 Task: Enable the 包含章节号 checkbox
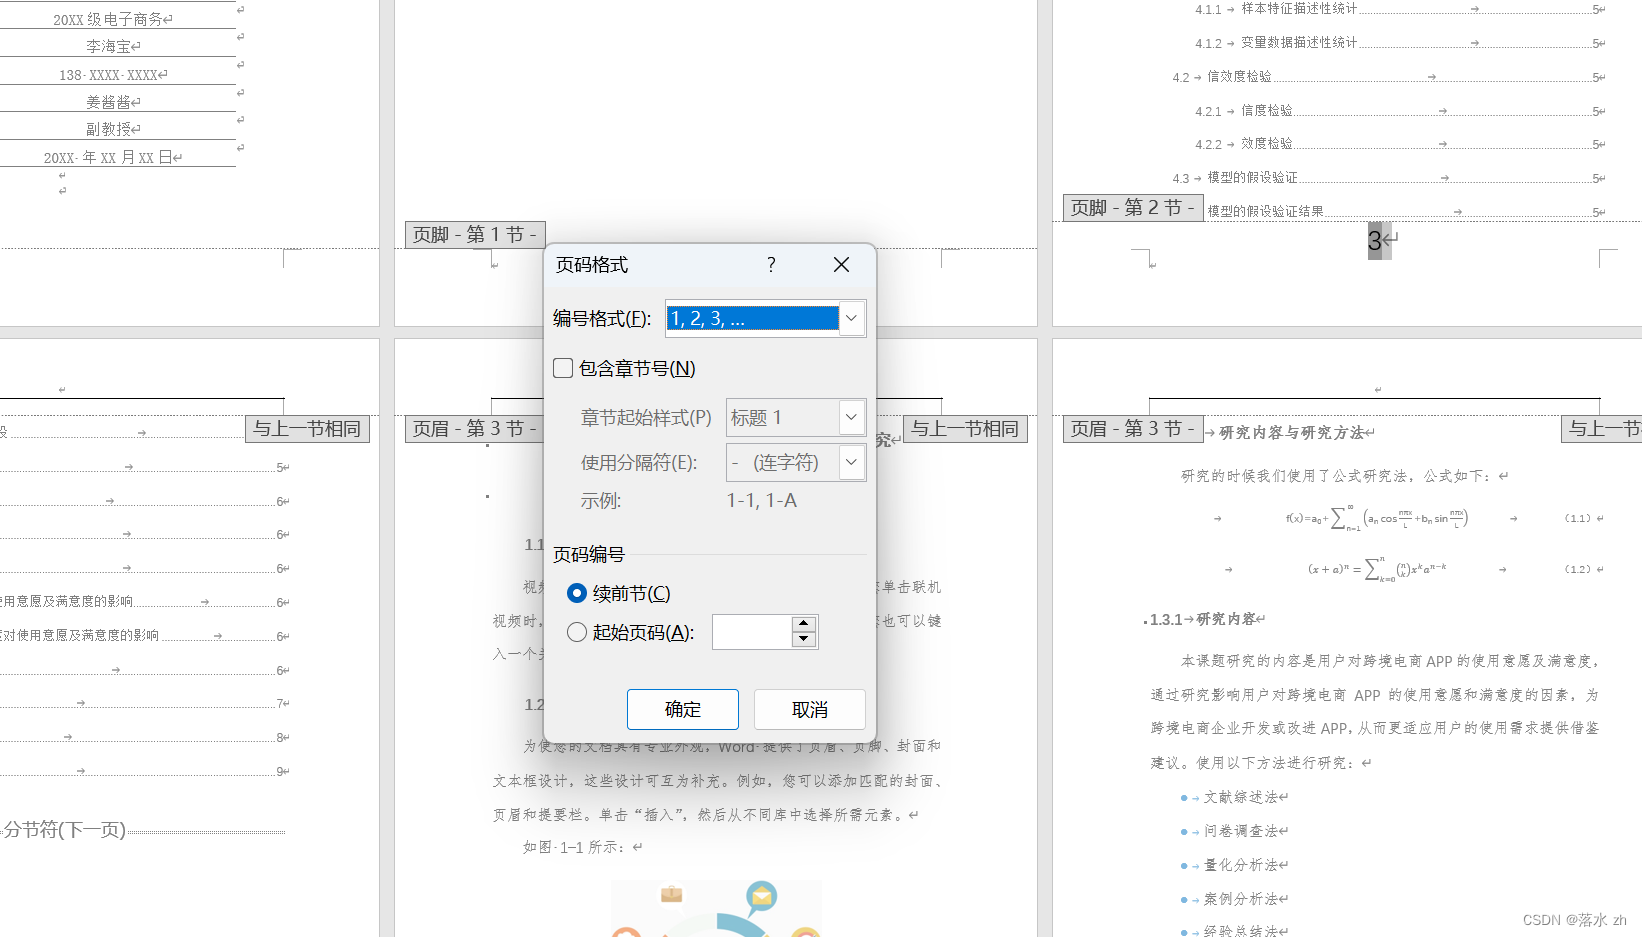coord(563,368)
